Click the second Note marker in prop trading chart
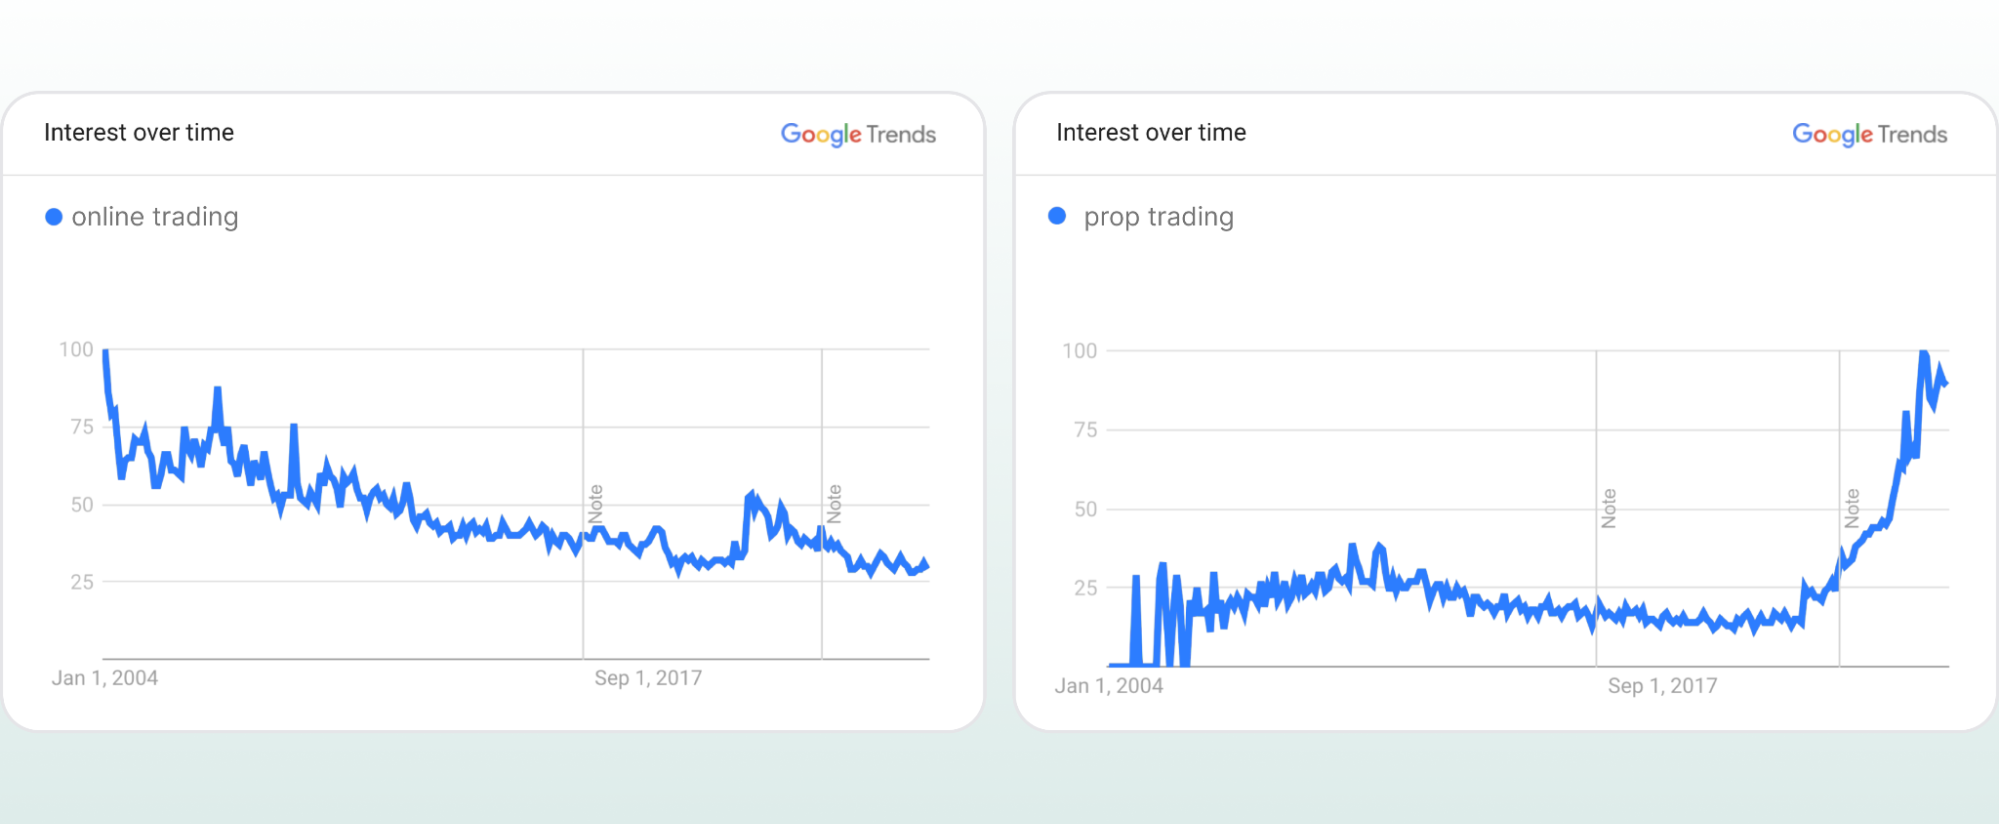 tap(1852, 509)
